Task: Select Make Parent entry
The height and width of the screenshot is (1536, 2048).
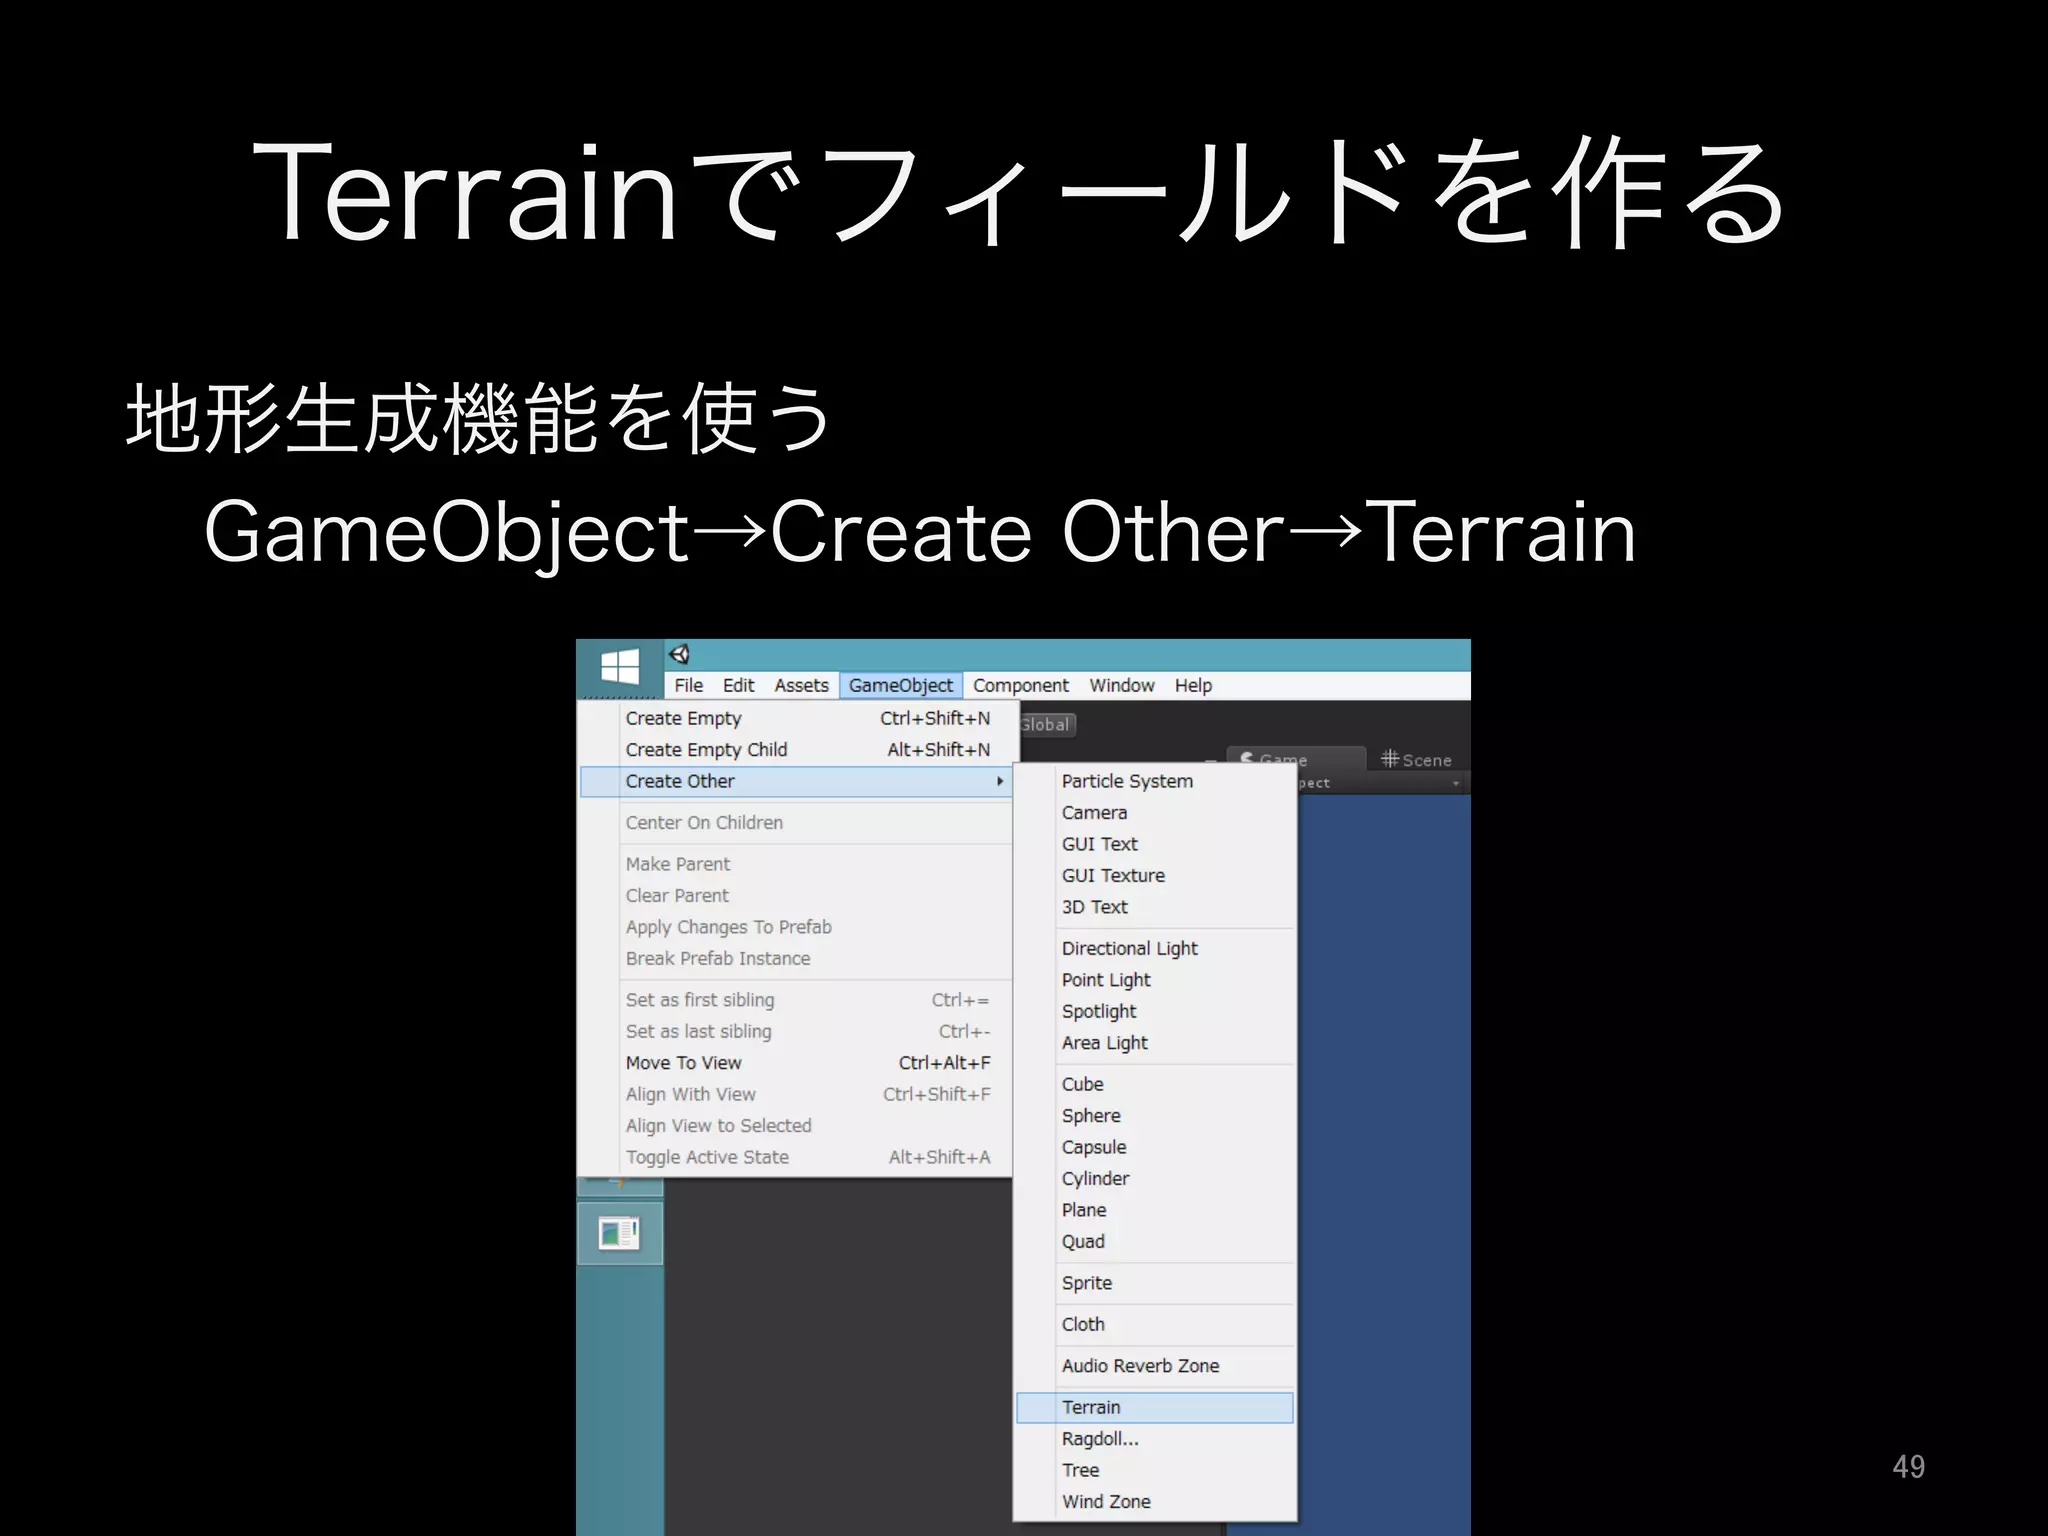Action: (796, 863)
